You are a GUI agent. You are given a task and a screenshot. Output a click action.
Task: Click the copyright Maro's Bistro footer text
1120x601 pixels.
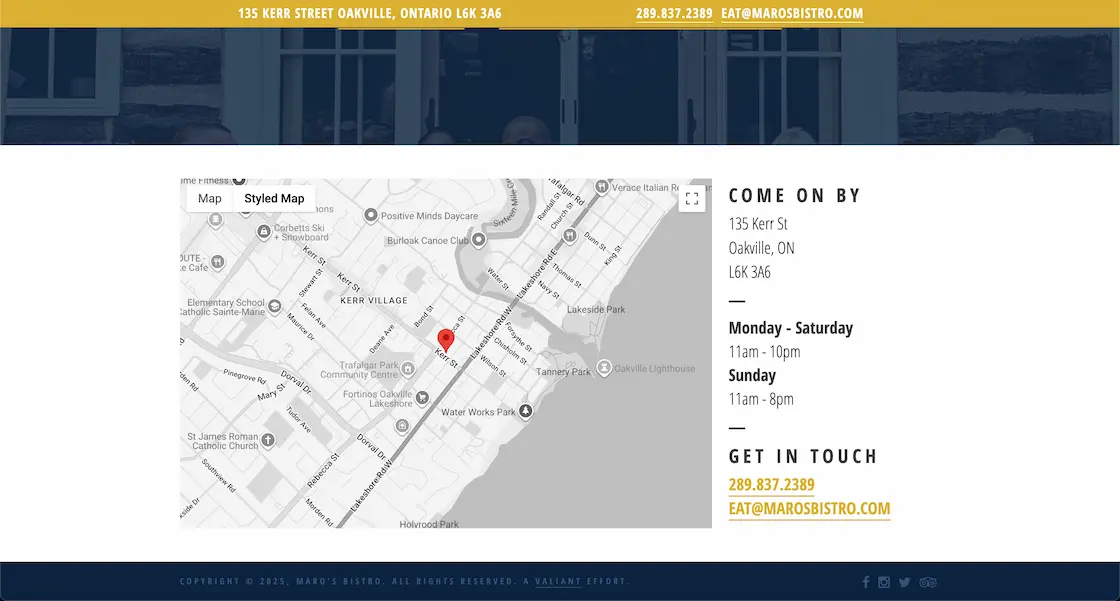coord(404,582)
